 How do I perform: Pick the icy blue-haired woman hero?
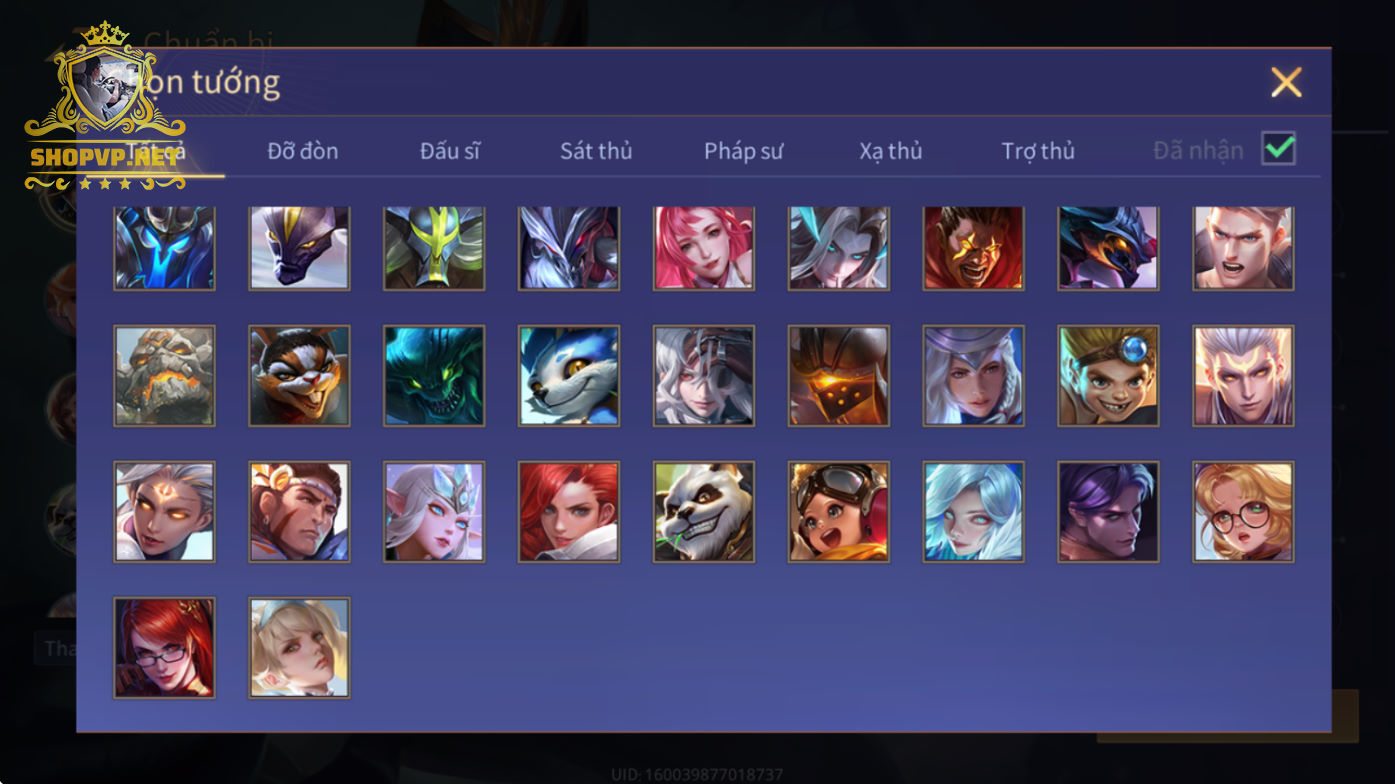(973, 511)
